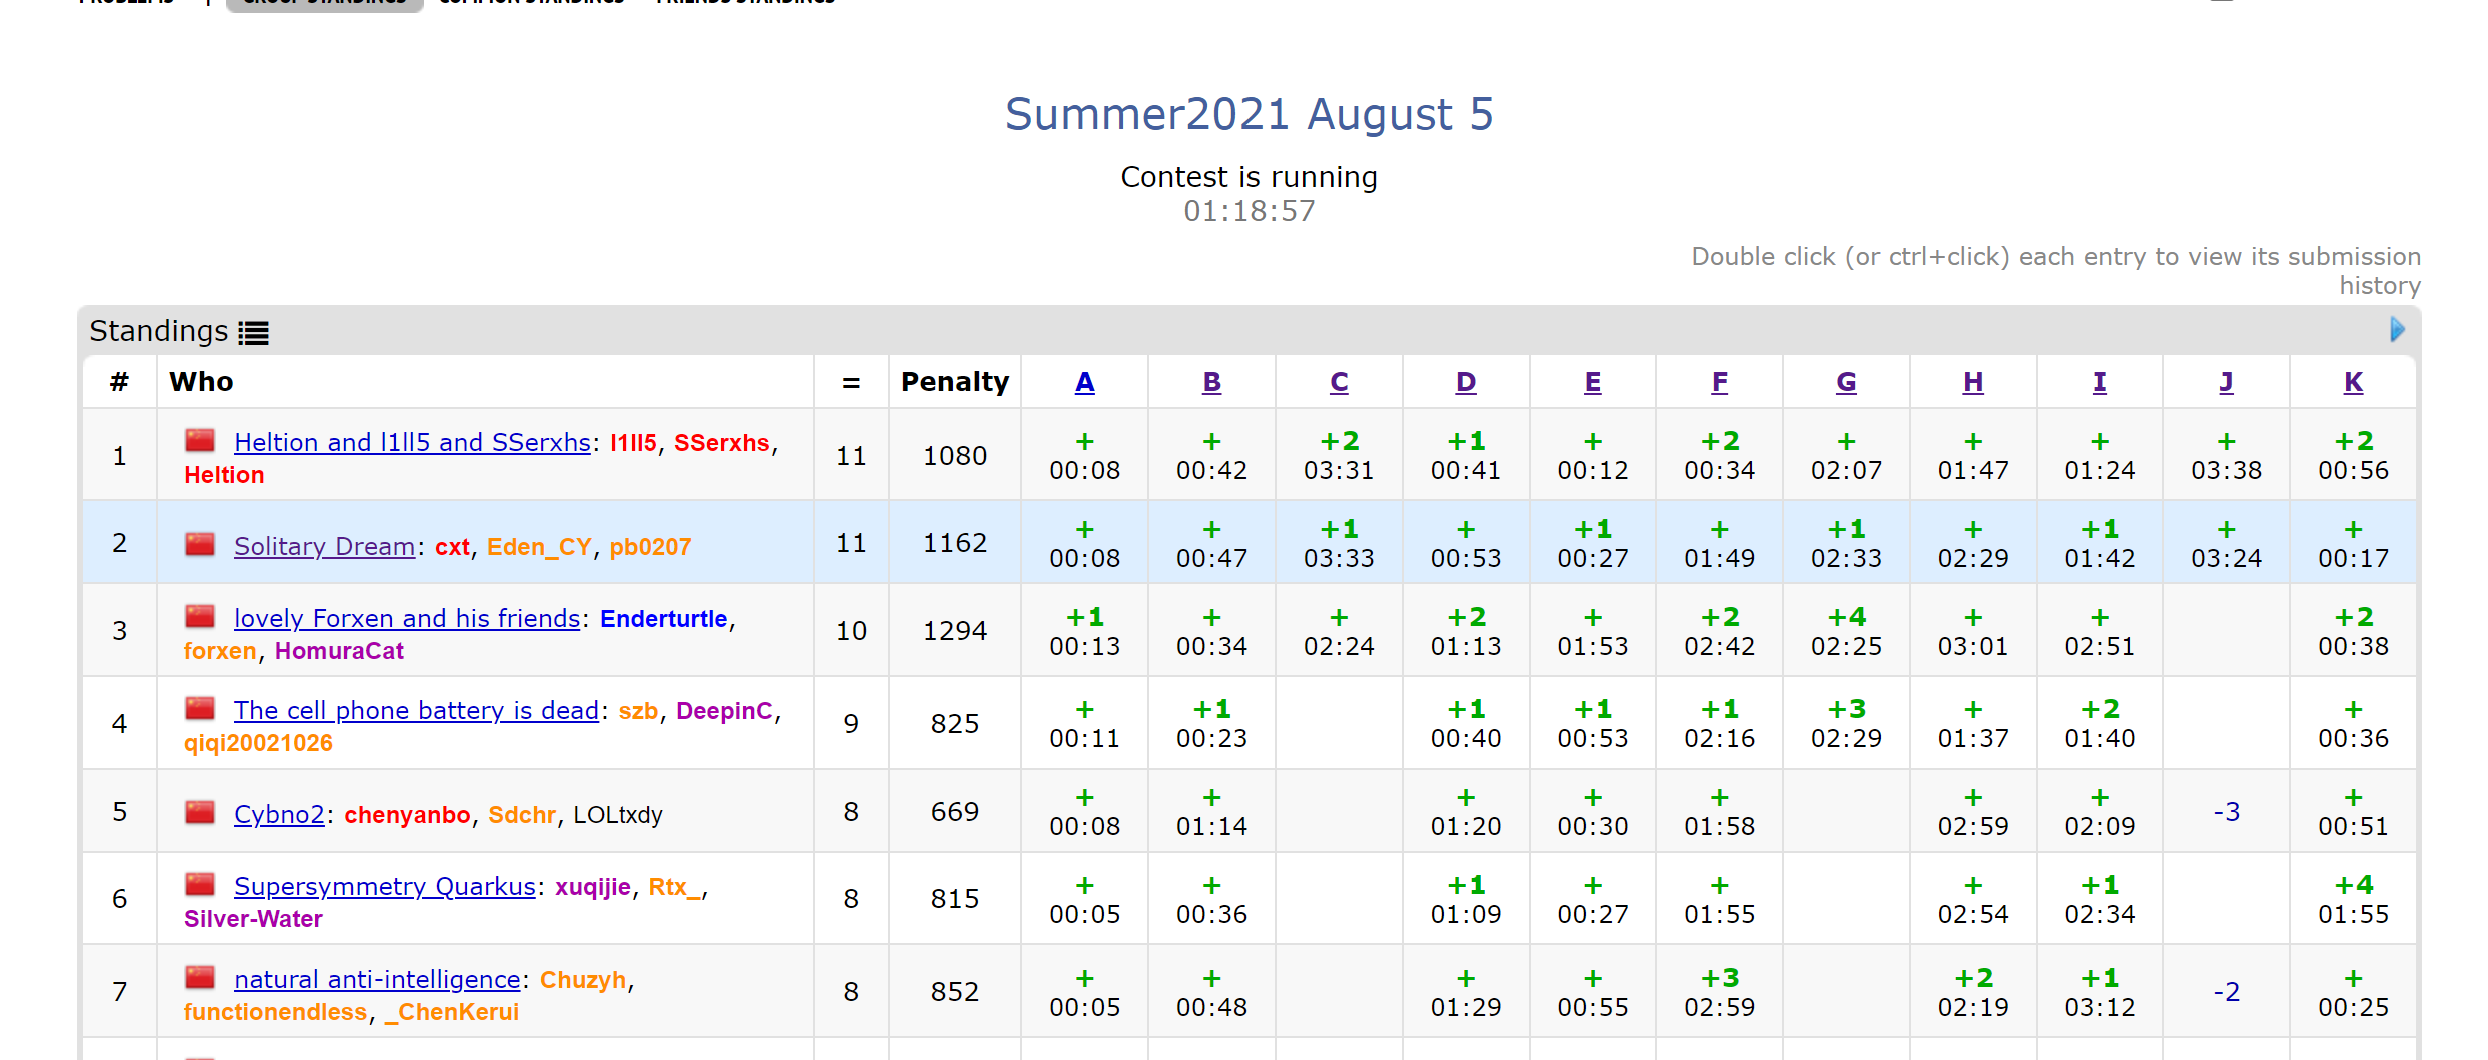Screen dimensions: 2488x1060
Task: Open the Cybno2 team page
Action: pos(279,815)
